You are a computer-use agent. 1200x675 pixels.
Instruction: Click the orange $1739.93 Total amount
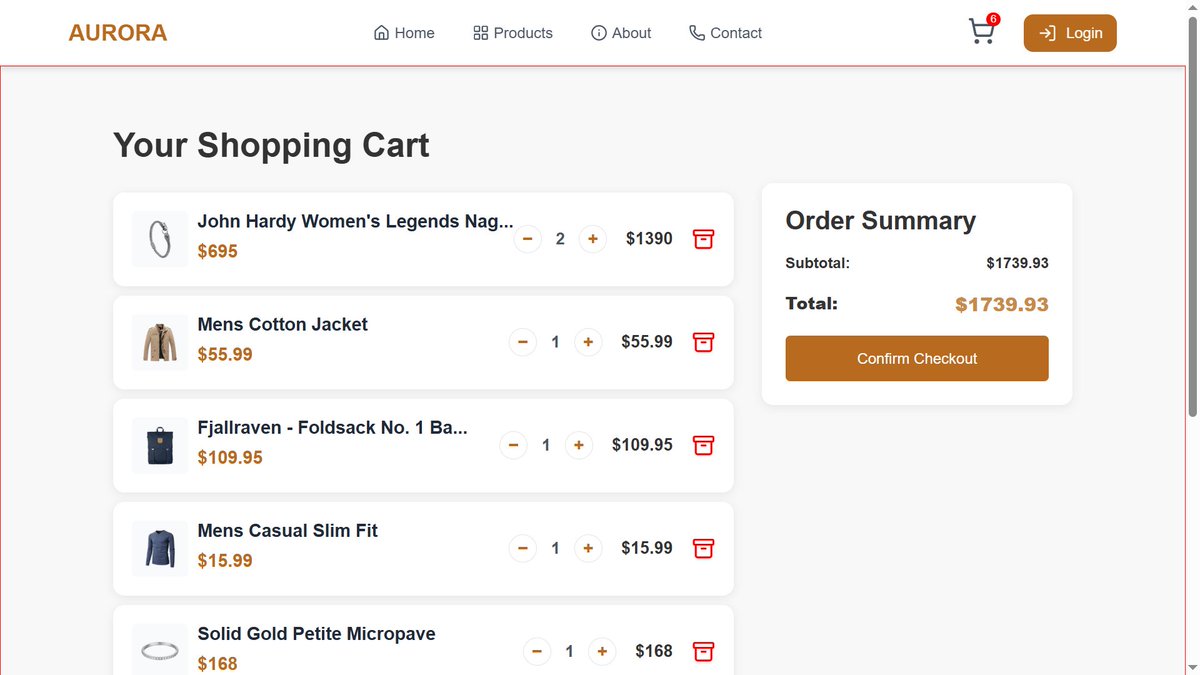[x=1002, y=305]
